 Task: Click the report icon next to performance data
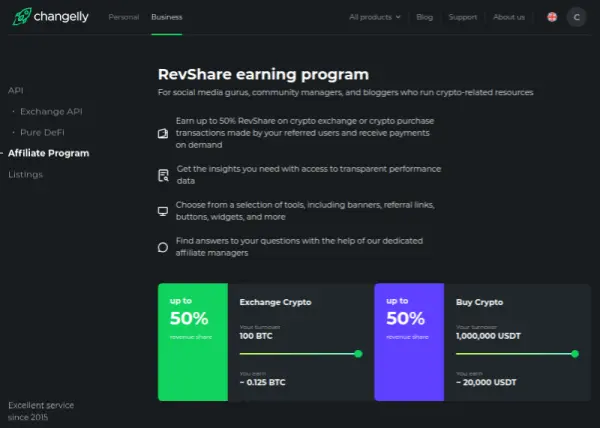(163, 175)
